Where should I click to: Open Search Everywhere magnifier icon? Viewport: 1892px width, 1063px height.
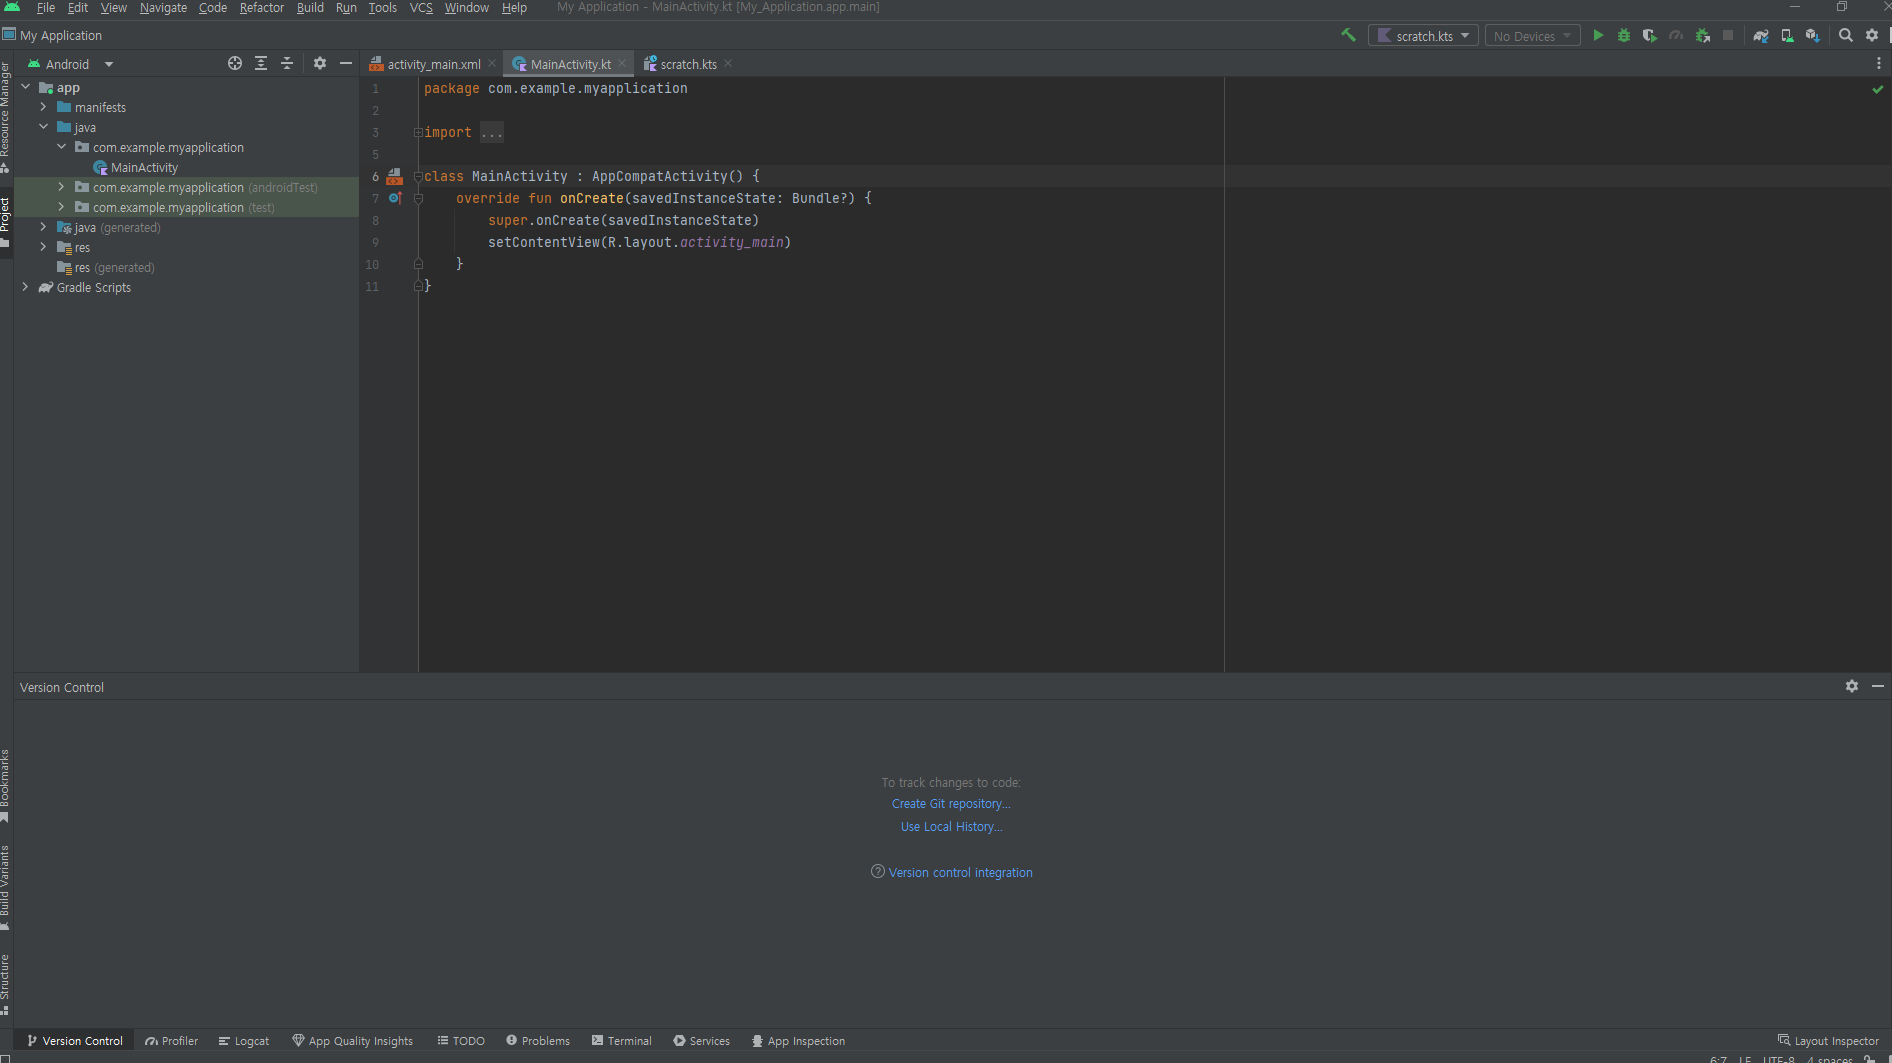(x=1846, y=35)
